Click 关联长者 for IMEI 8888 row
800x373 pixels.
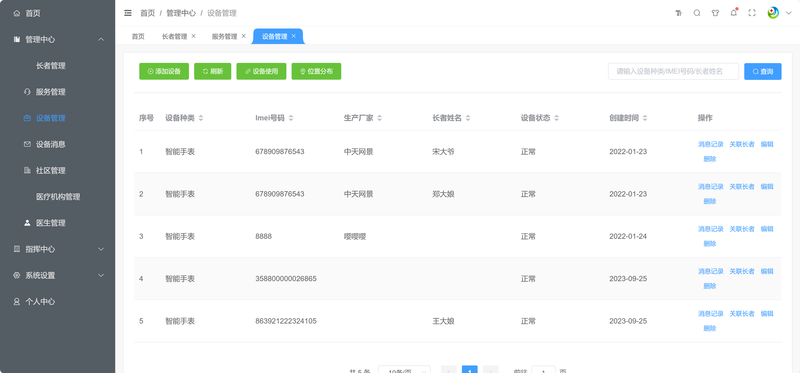coord(742,229)
